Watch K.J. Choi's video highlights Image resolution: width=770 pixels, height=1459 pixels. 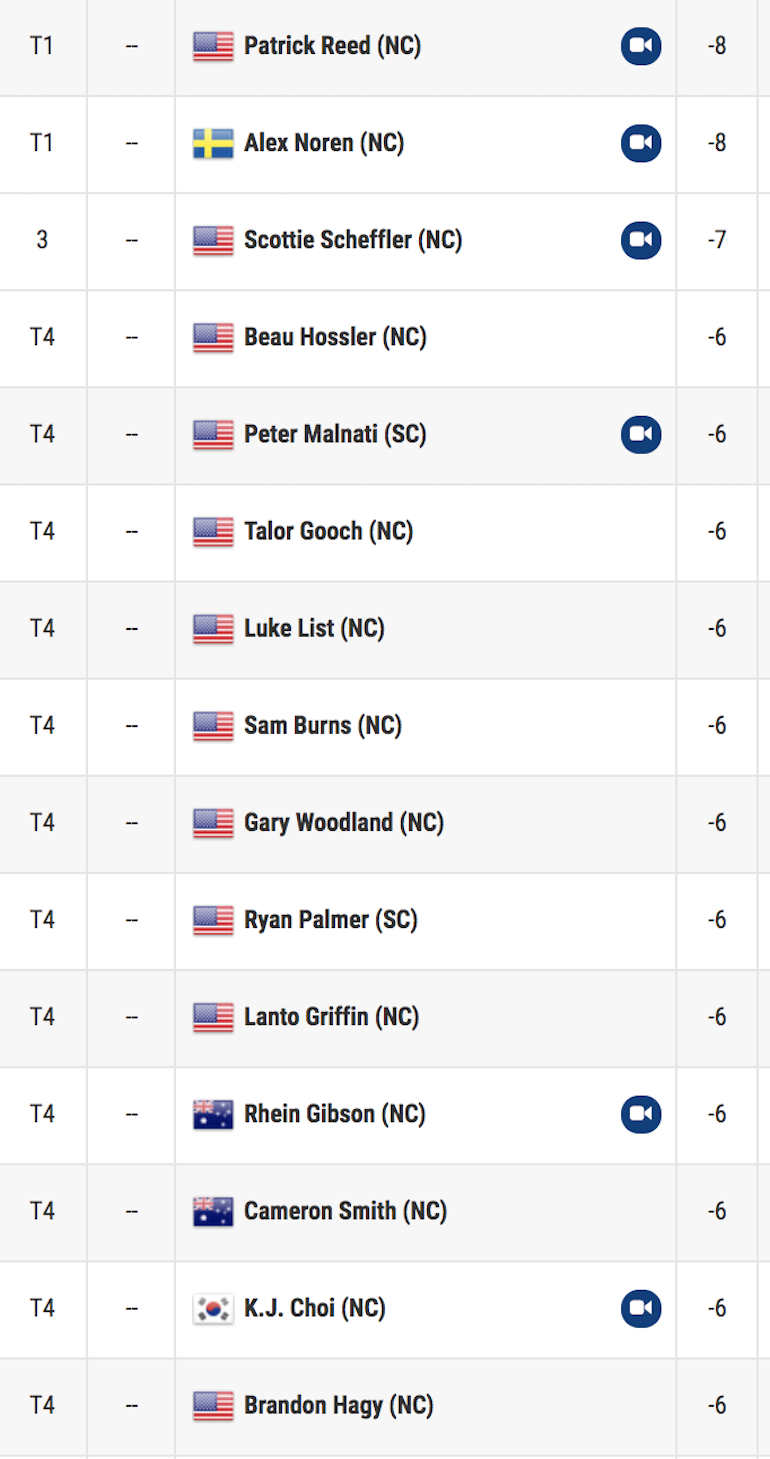[x=641, y=1308]
